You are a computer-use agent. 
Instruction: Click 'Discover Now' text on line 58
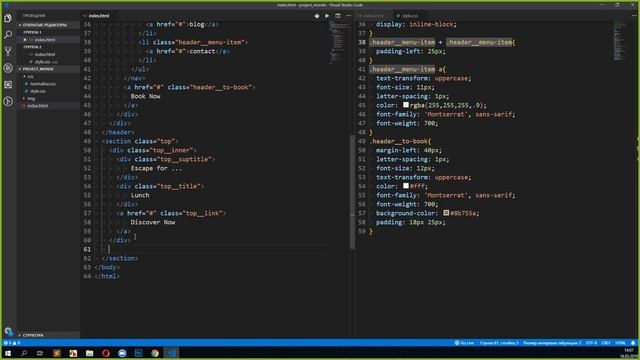click(x=153, y=222)
